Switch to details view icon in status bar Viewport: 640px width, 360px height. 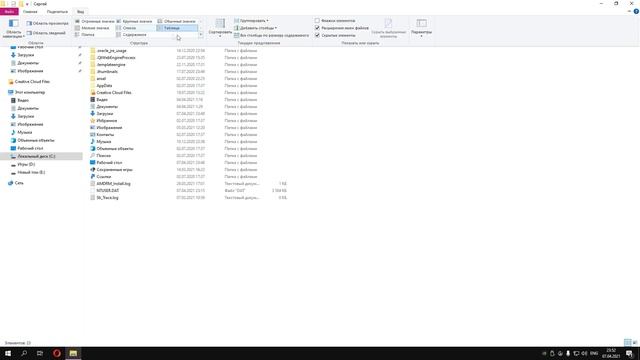coord(627,342)
